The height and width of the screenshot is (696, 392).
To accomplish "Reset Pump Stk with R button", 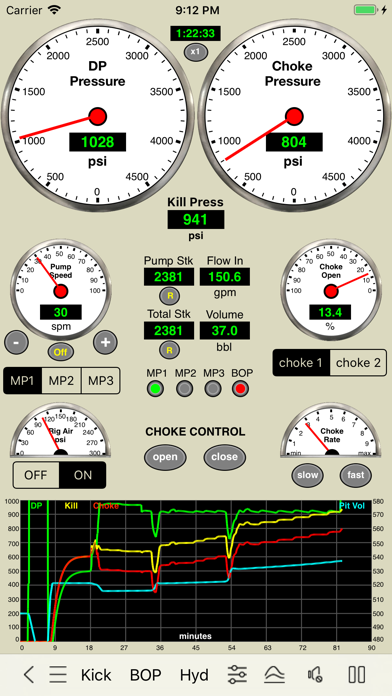I will click(x=169, y=295).
